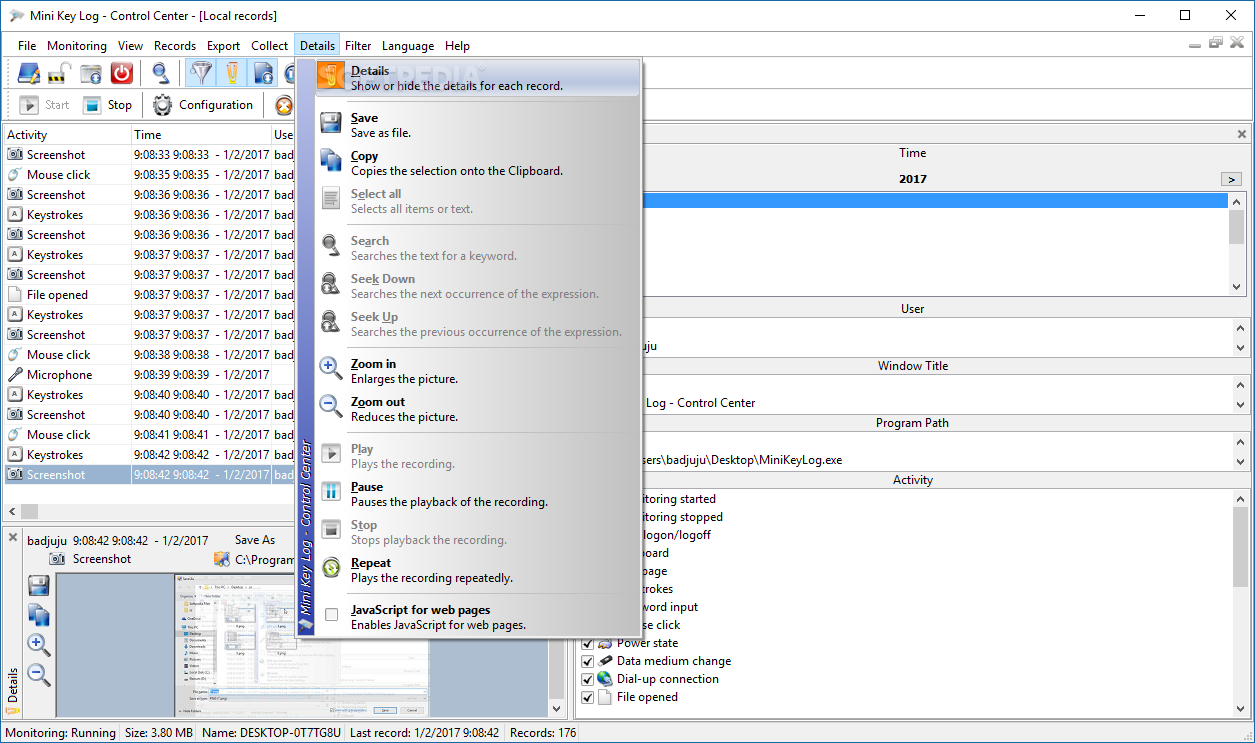The width and height of the screenshot is (1255, 743).
Task: Open the Records menu
Action: point(175,46)
